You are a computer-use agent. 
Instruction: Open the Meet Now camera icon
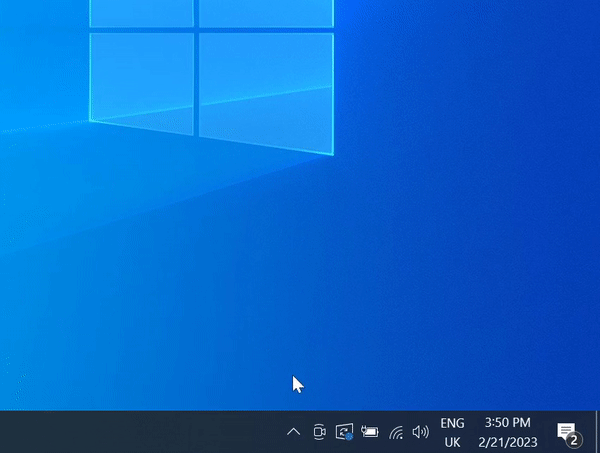coord(319,432)
